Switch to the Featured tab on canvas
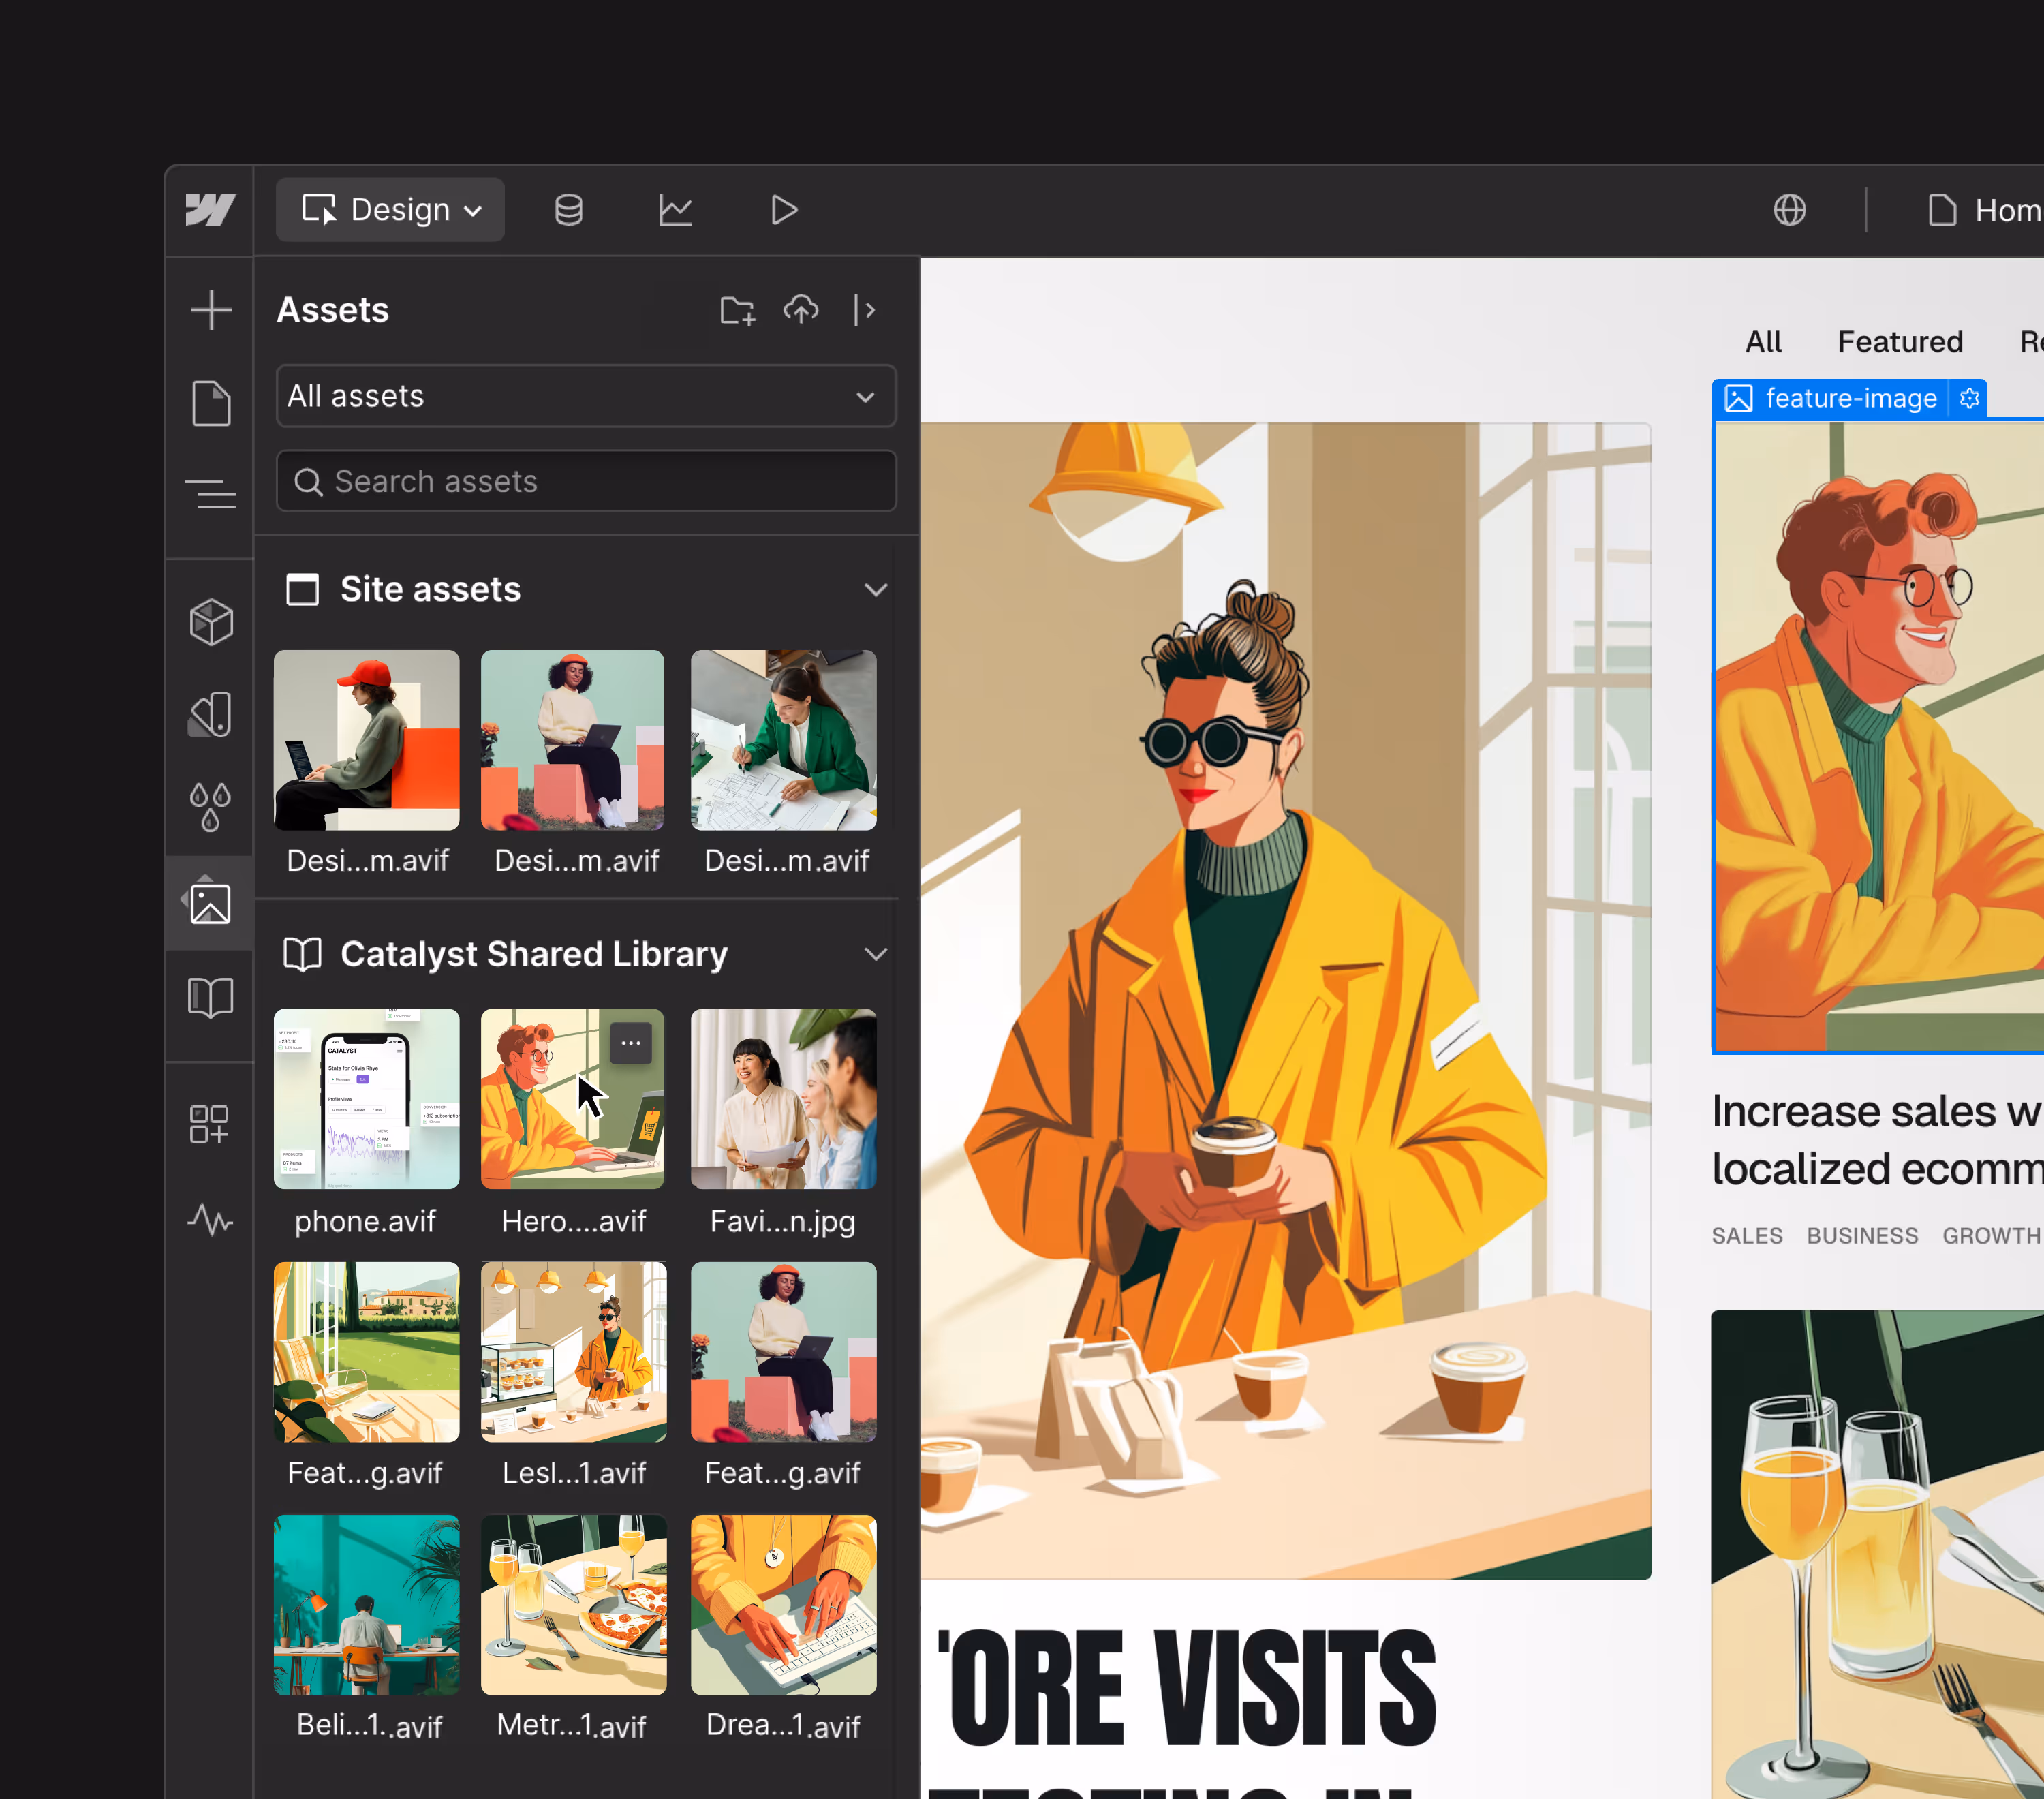The width and height of the screenshot is (2044, 1799). pyautogui.click(x=1900, y=342)
